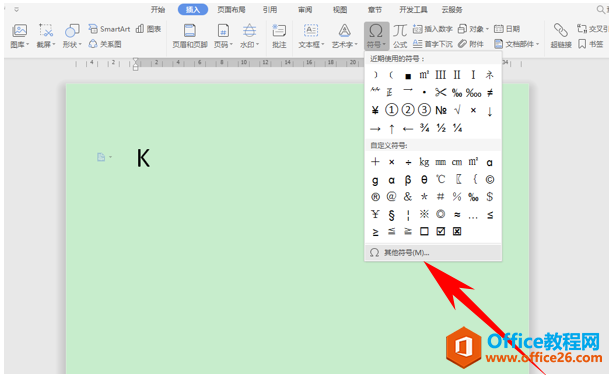
Task: Insert a SmartArt graphic
Action: [x=109, y=29]
